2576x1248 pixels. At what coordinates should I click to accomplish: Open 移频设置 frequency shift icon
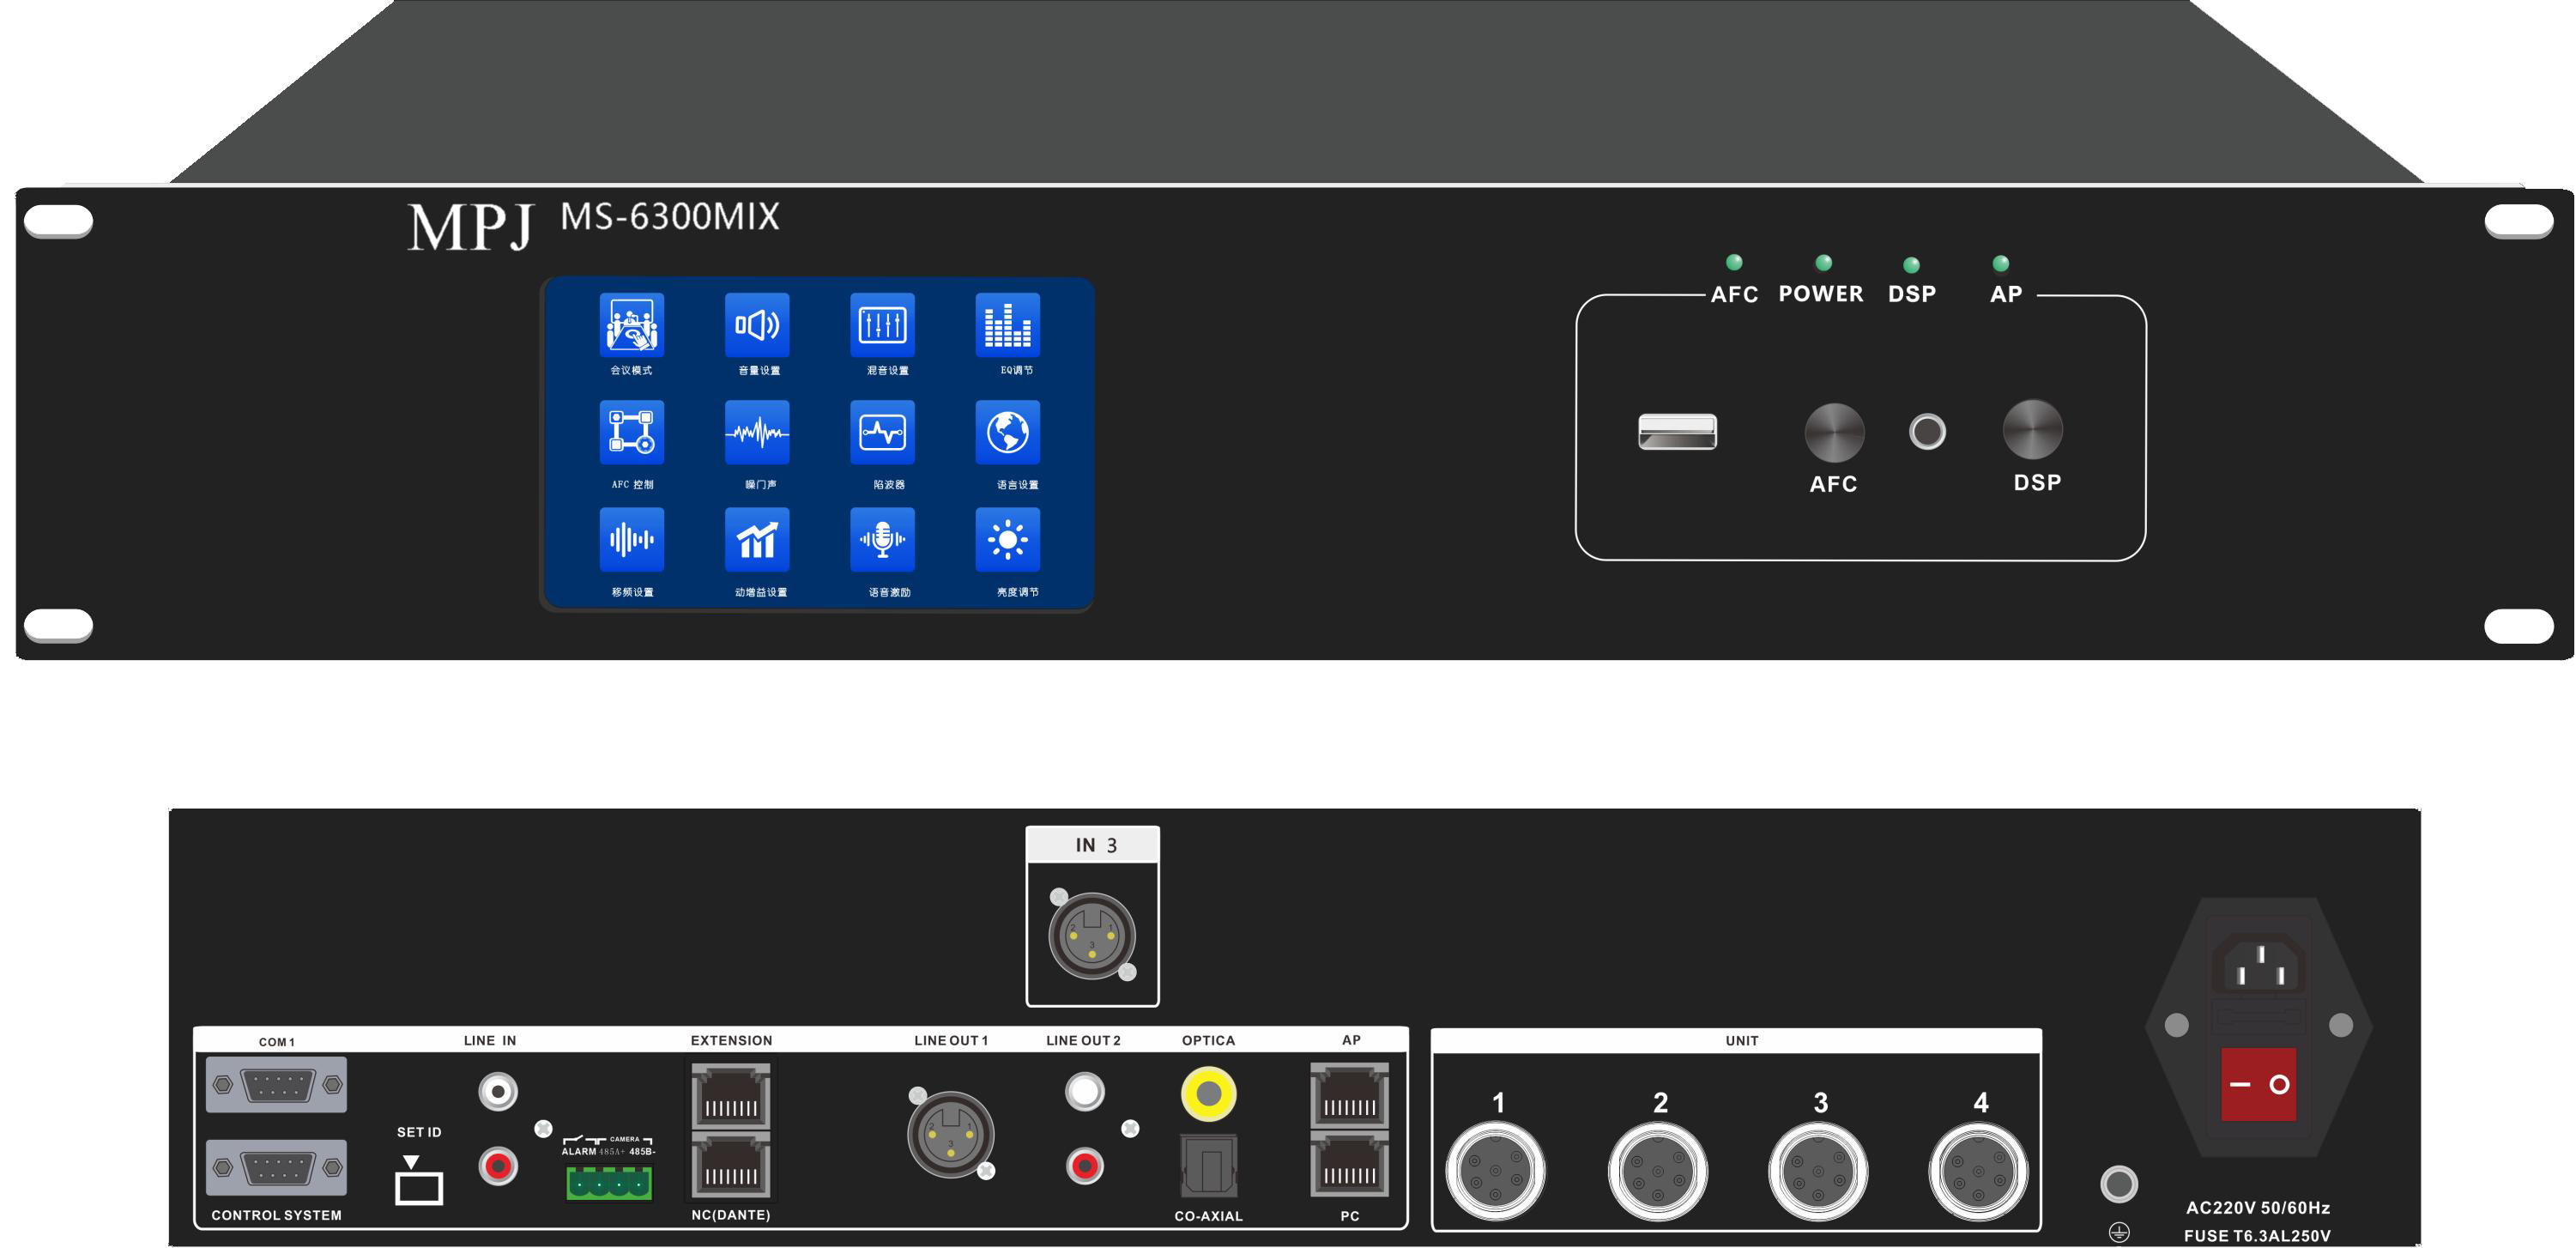click(631, 540)
